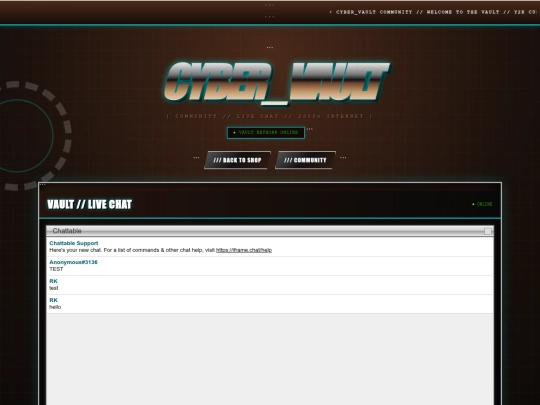540x405 pixels.
Task: Select the Chattable Support username
Action: (x=74, y=243)
